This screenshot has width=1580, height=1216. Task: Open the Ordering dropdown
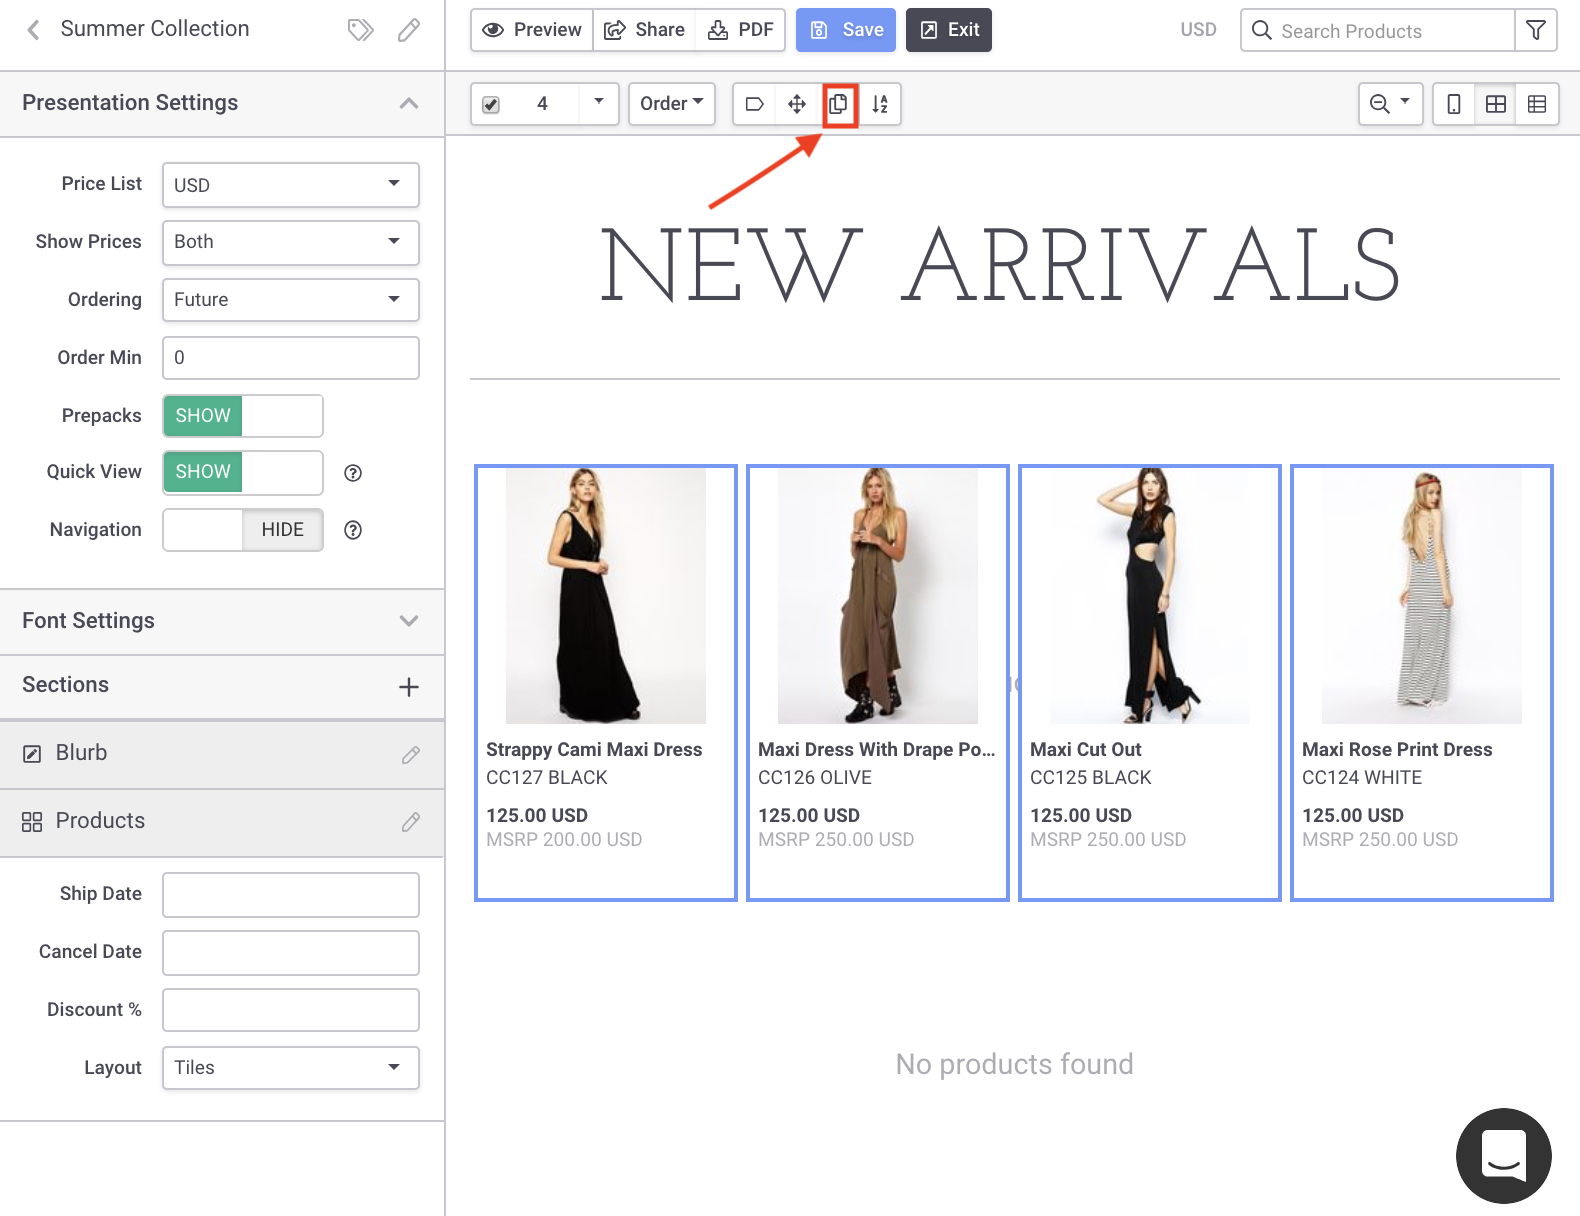(291, 300)
